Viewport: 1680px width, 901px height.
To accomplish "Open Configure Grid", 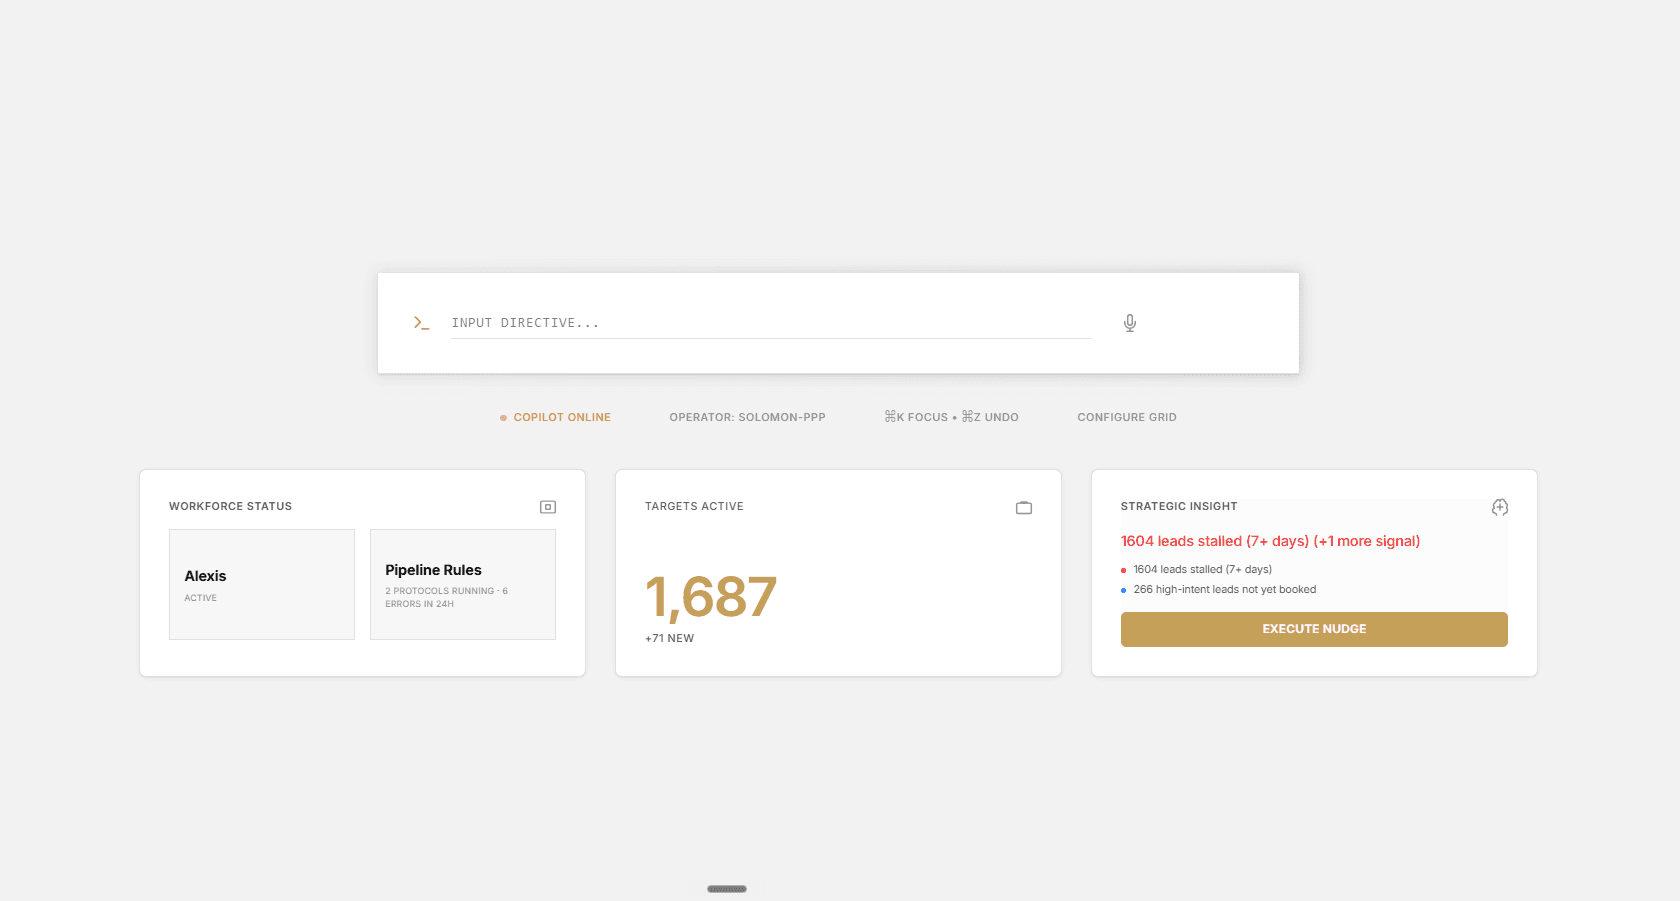I will pyautogui.click(x=1126, y=417).
